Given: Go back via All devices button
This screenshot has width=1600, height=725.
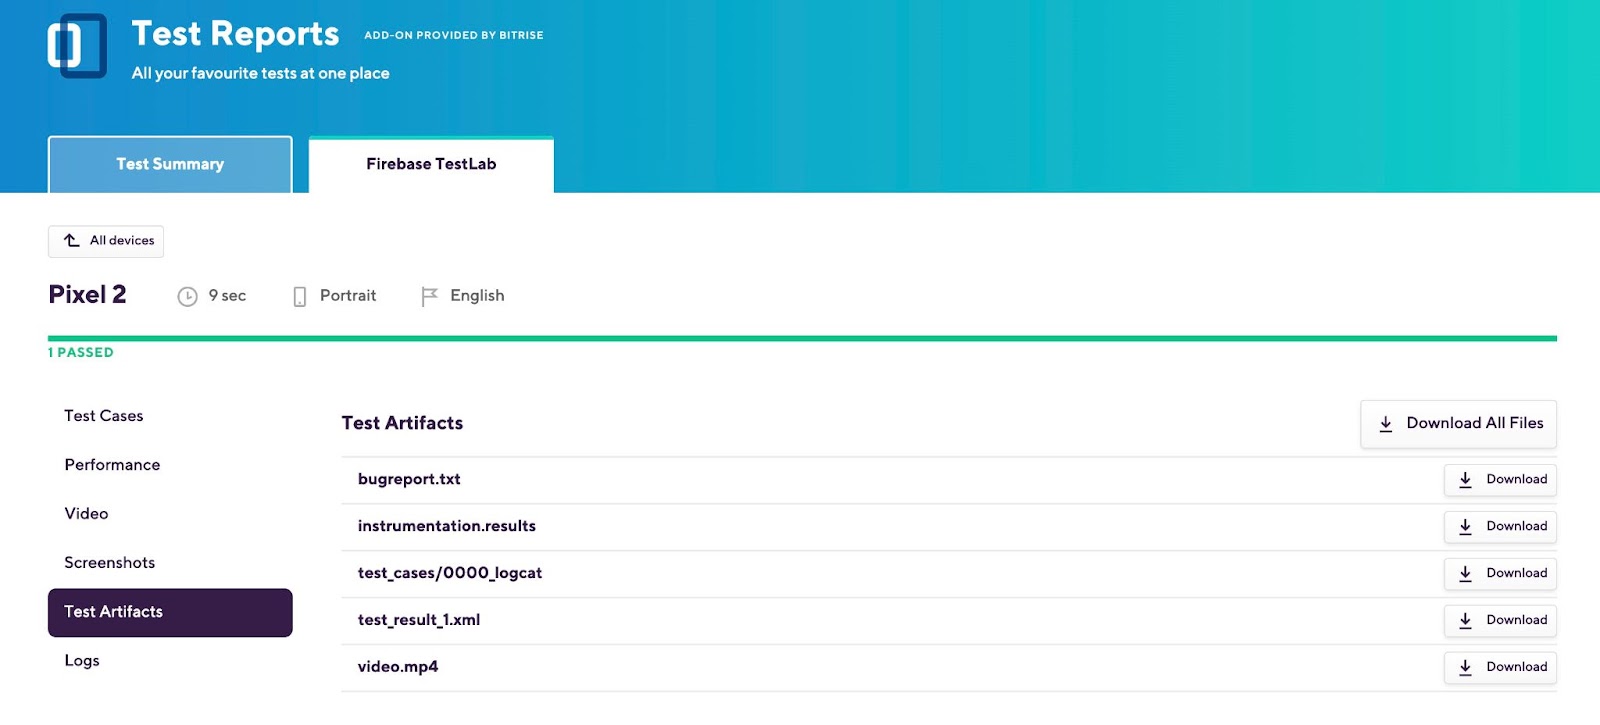Looking at the screenshot, I should tap(106, 241).
